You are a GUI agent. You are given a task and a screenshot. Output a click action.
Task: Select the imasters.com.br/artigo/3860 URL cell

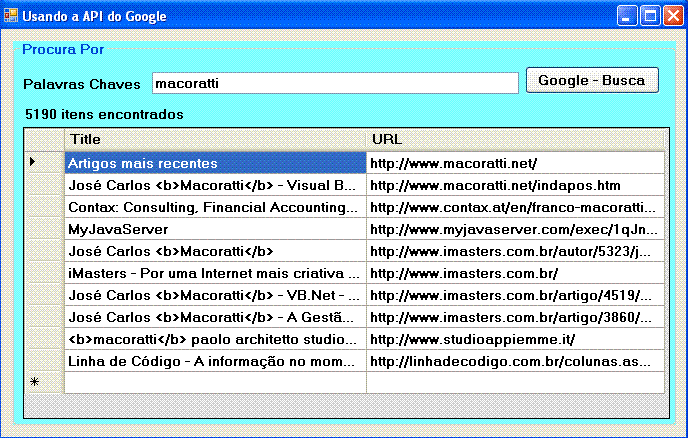(515, 317)
